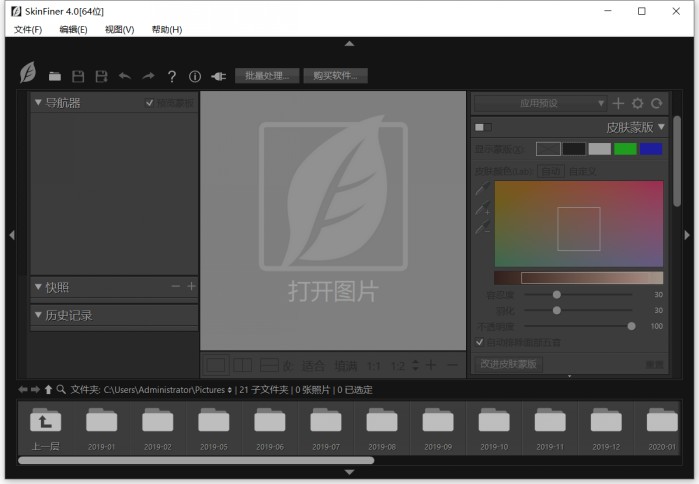The height and width of the screenshot is (484, 699).
Task: Collapse the right panel arrow
Action: tap(687, 235)
